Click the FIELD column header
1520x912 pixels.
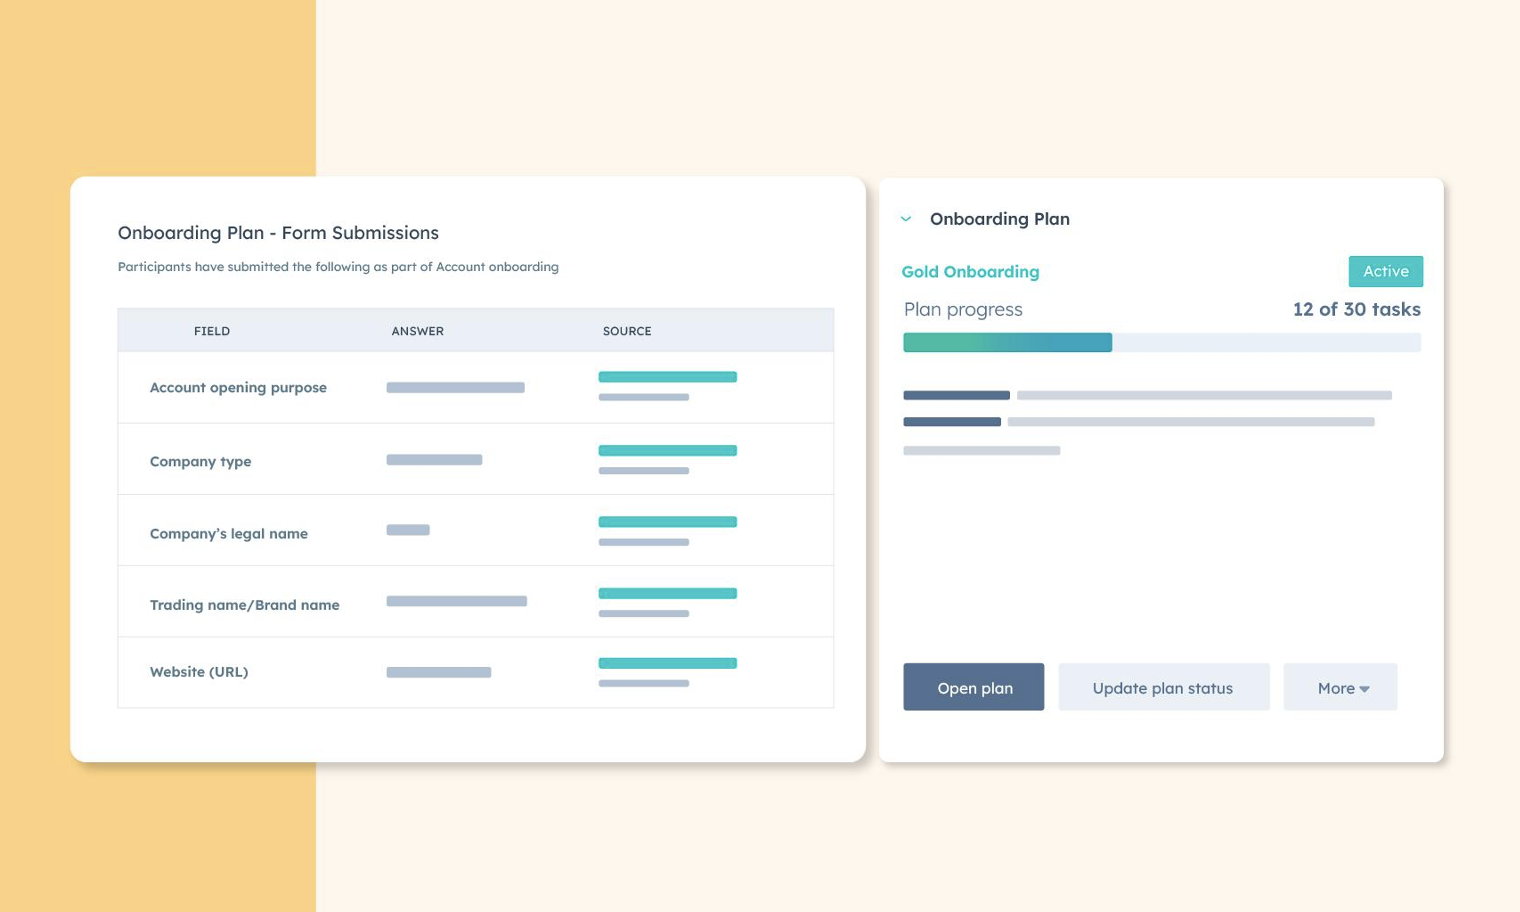coord(212,331)
